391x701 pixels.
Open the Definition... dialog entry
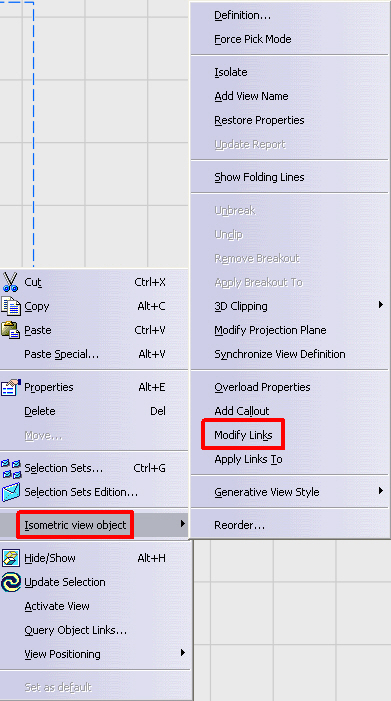tap(243, 15)
